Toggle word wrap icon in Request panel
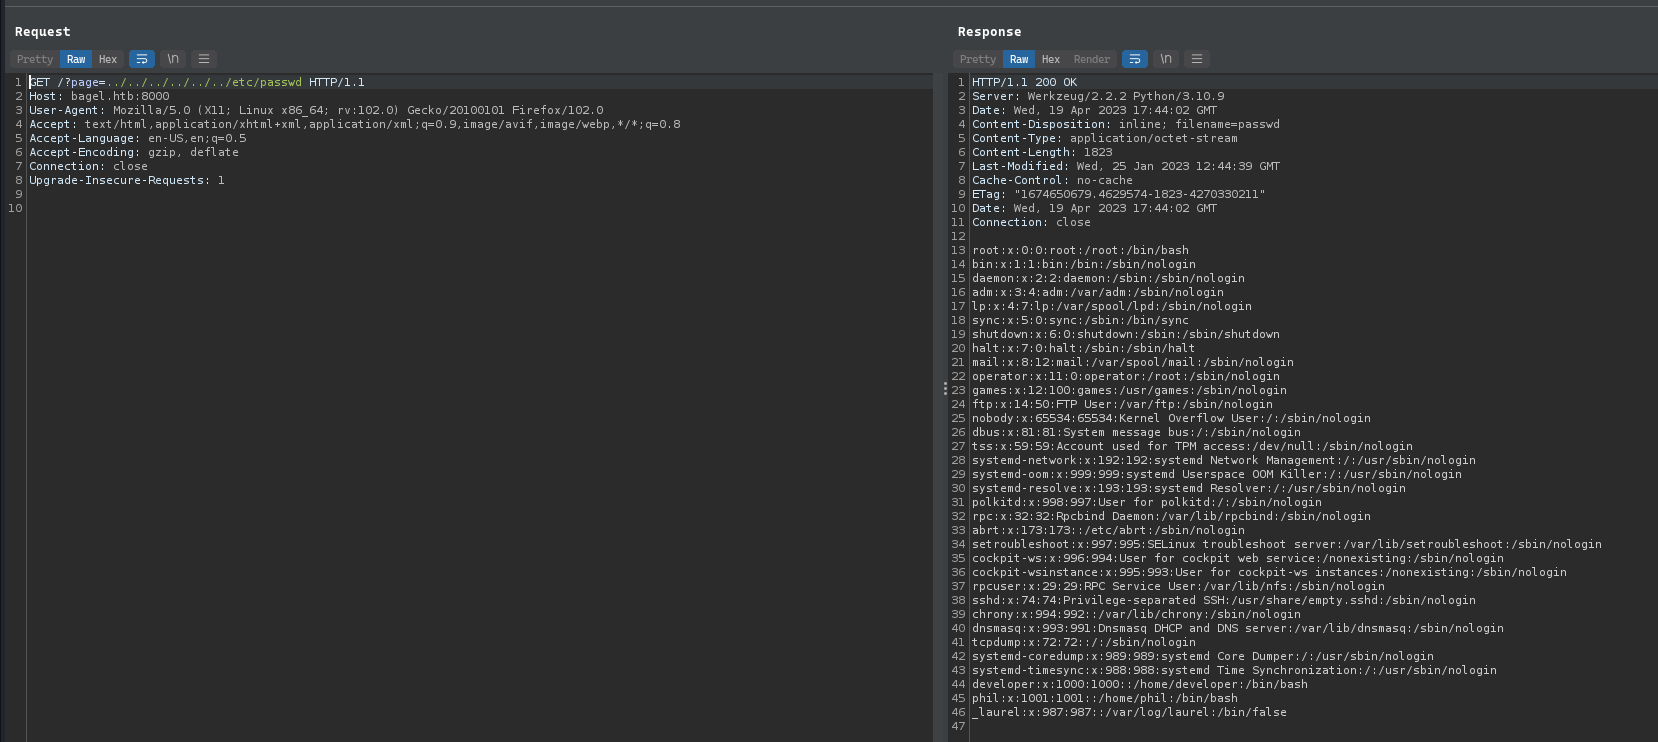1658x742 pixels. pos(142,59)
